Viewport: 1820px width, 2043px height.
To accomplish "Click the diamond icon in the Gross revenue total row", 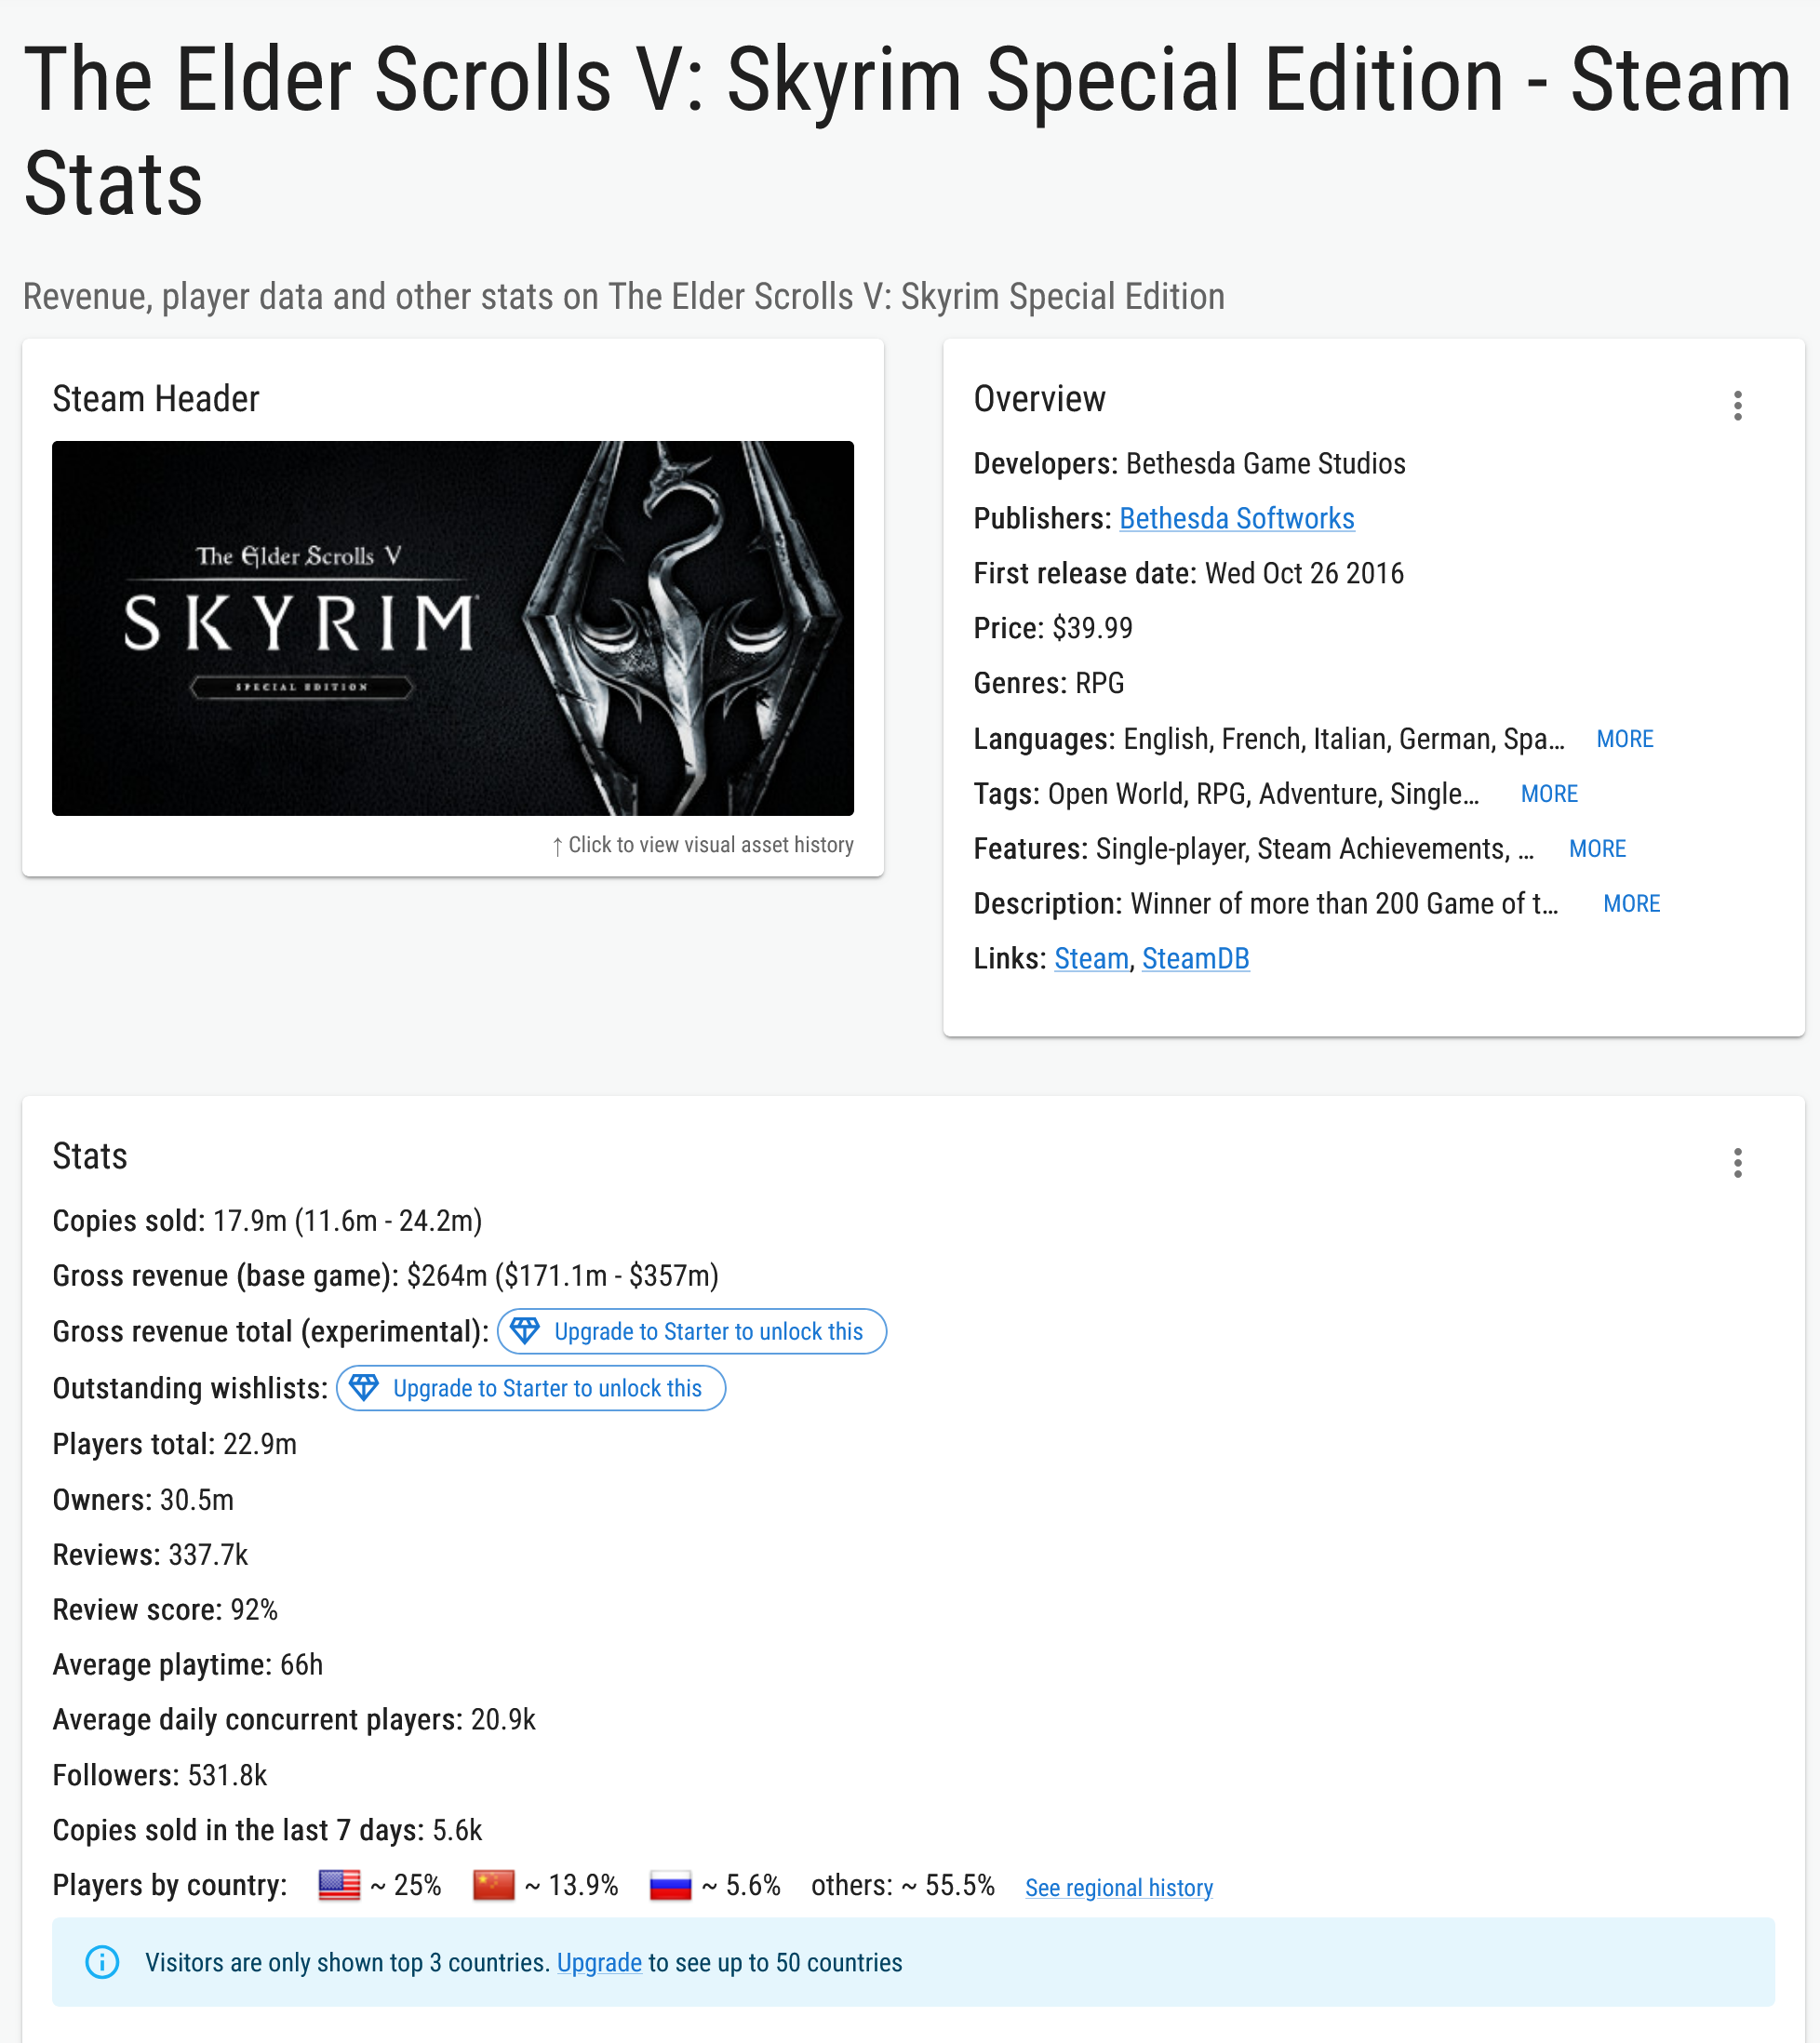I will [x=525, y=1331].
